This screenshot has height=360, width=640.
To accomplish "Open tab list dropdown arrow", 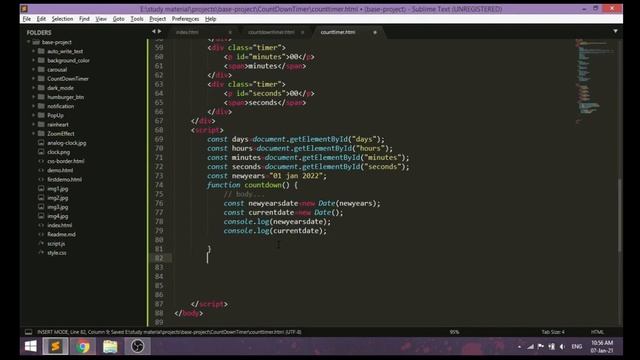I will (x=615, y=31).
